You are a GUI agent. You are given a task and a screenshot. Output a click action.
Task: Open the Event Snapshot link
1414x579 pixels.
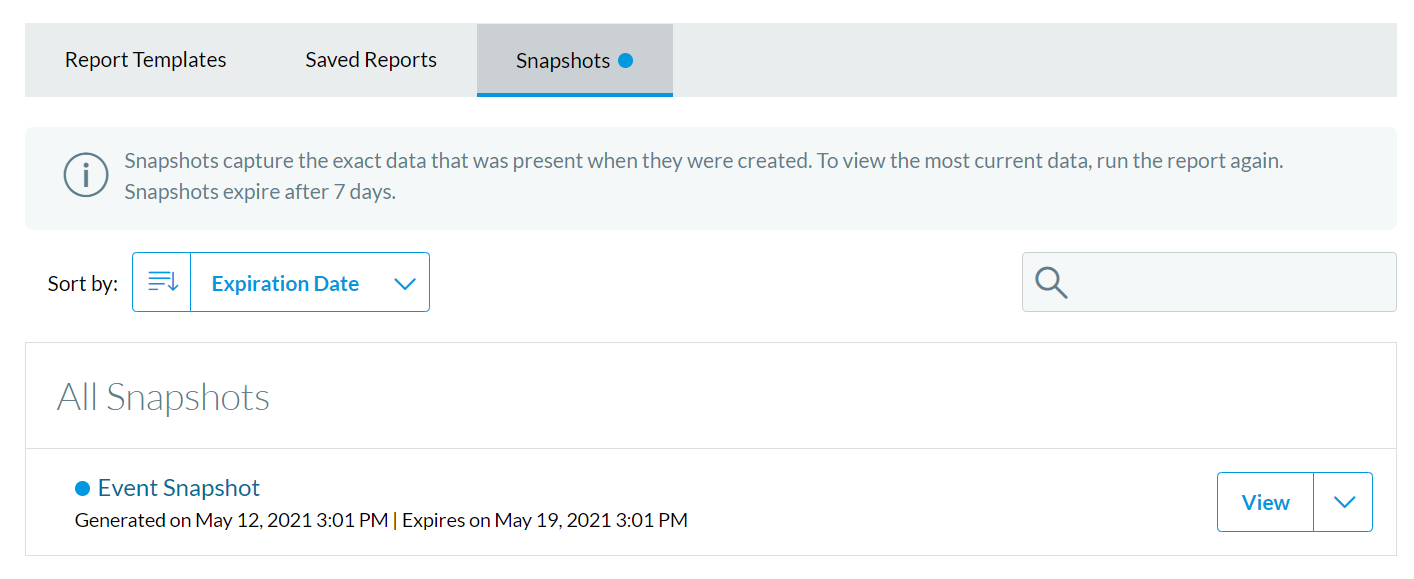[178, 487]
